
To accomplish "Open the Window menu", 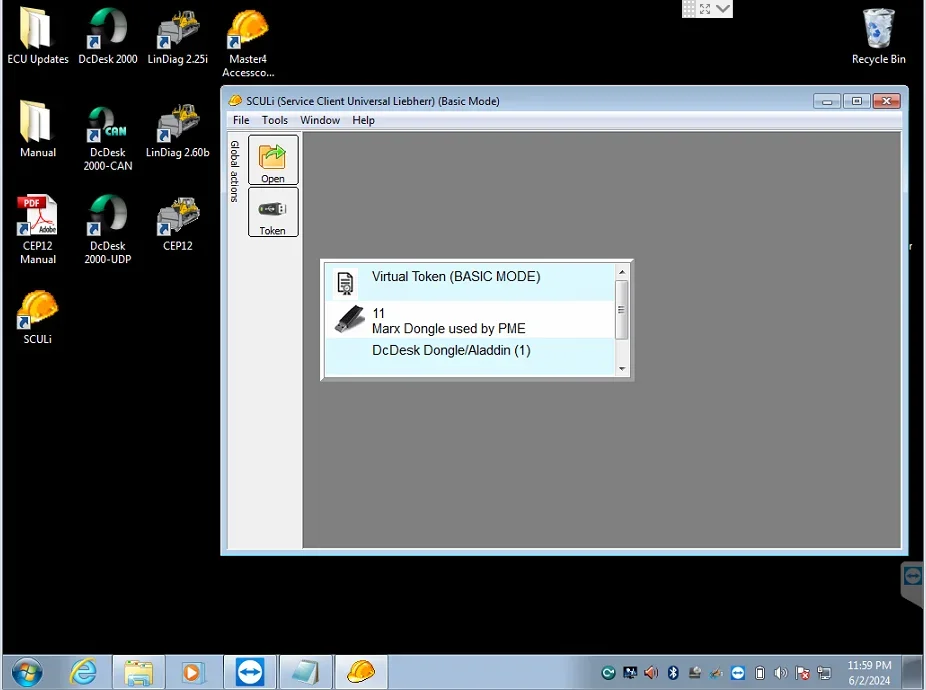I will (x=320, y=120).
